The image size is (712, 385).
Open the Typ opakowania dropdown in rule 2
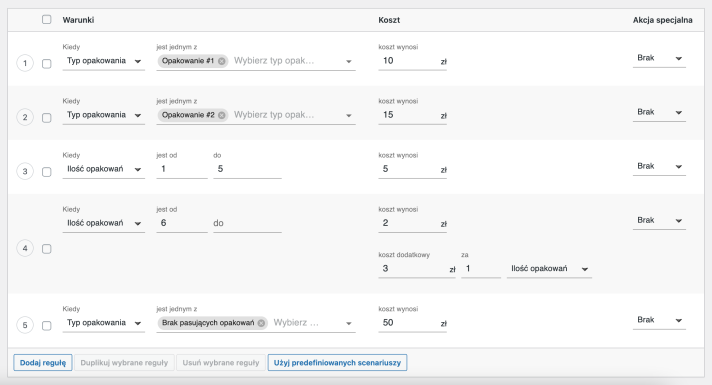pos(104,115)
